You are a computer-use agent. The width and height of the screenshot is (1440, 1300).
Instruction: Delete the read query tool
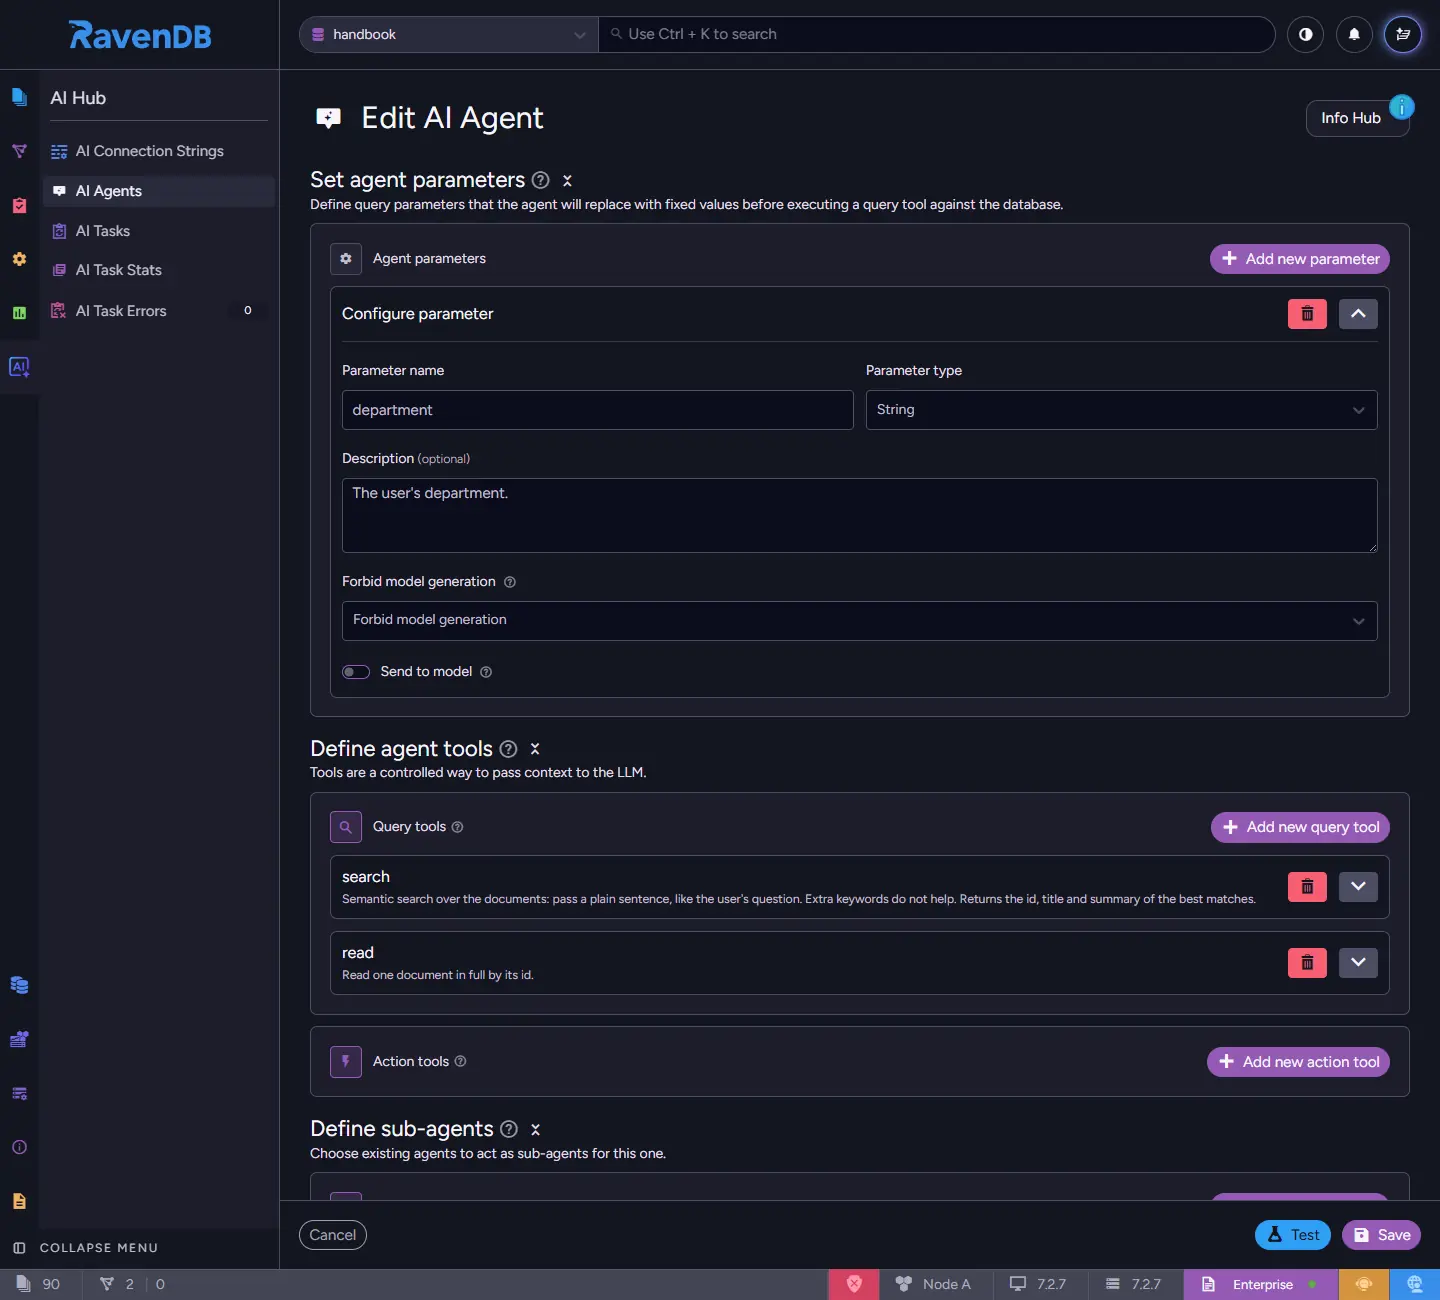[x=1307, y=963]
